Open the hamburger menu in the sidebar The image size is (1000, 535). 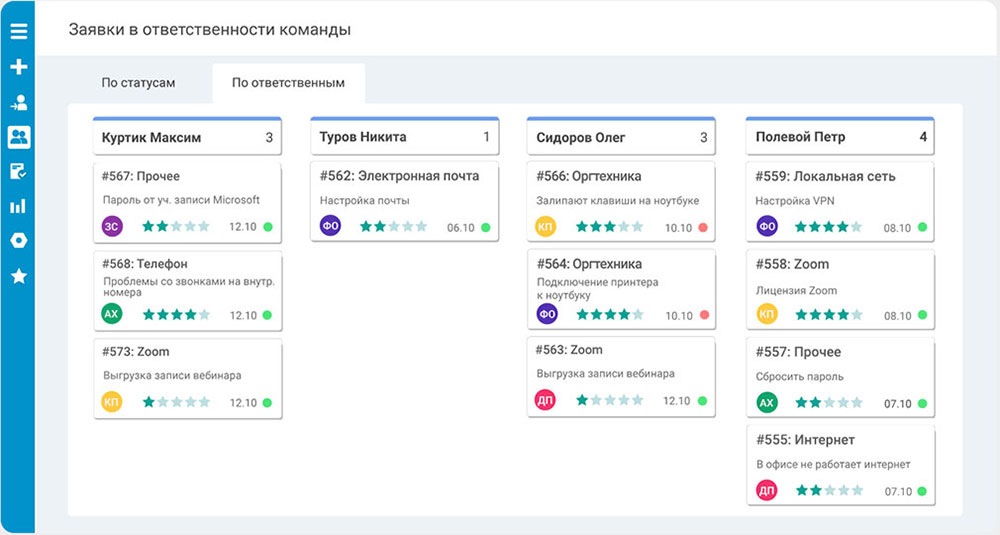pos(18,31)
